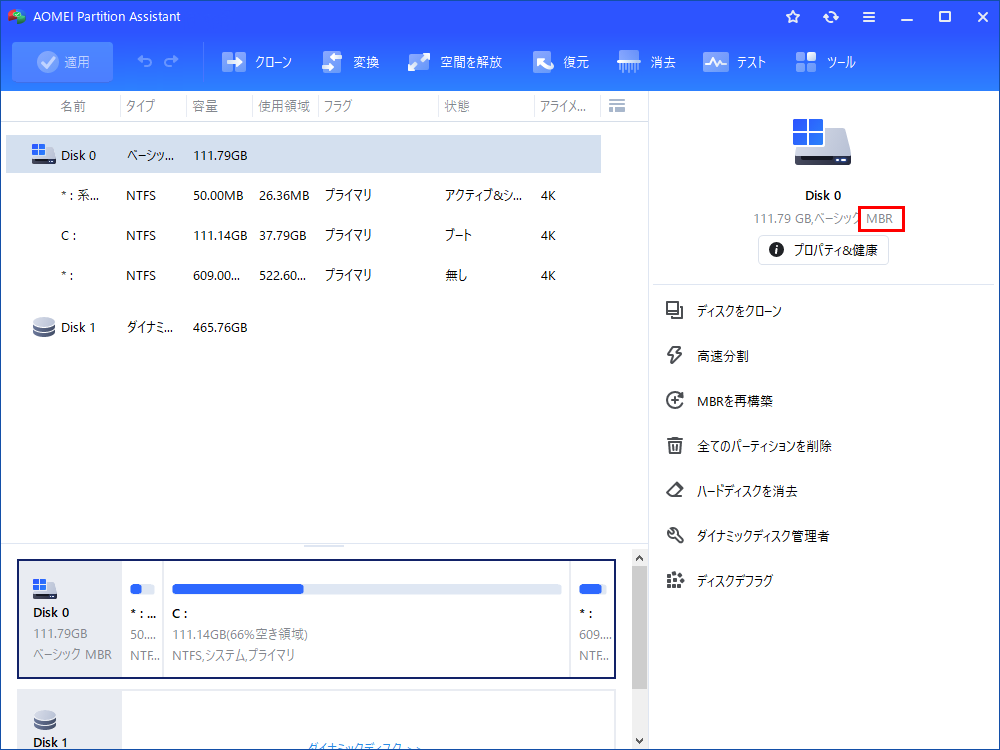Image resolution: width=1000 pixels, height=750 pixels.
Task: Click the lightning quick partition icon
Action: click(x=675, y=355)
